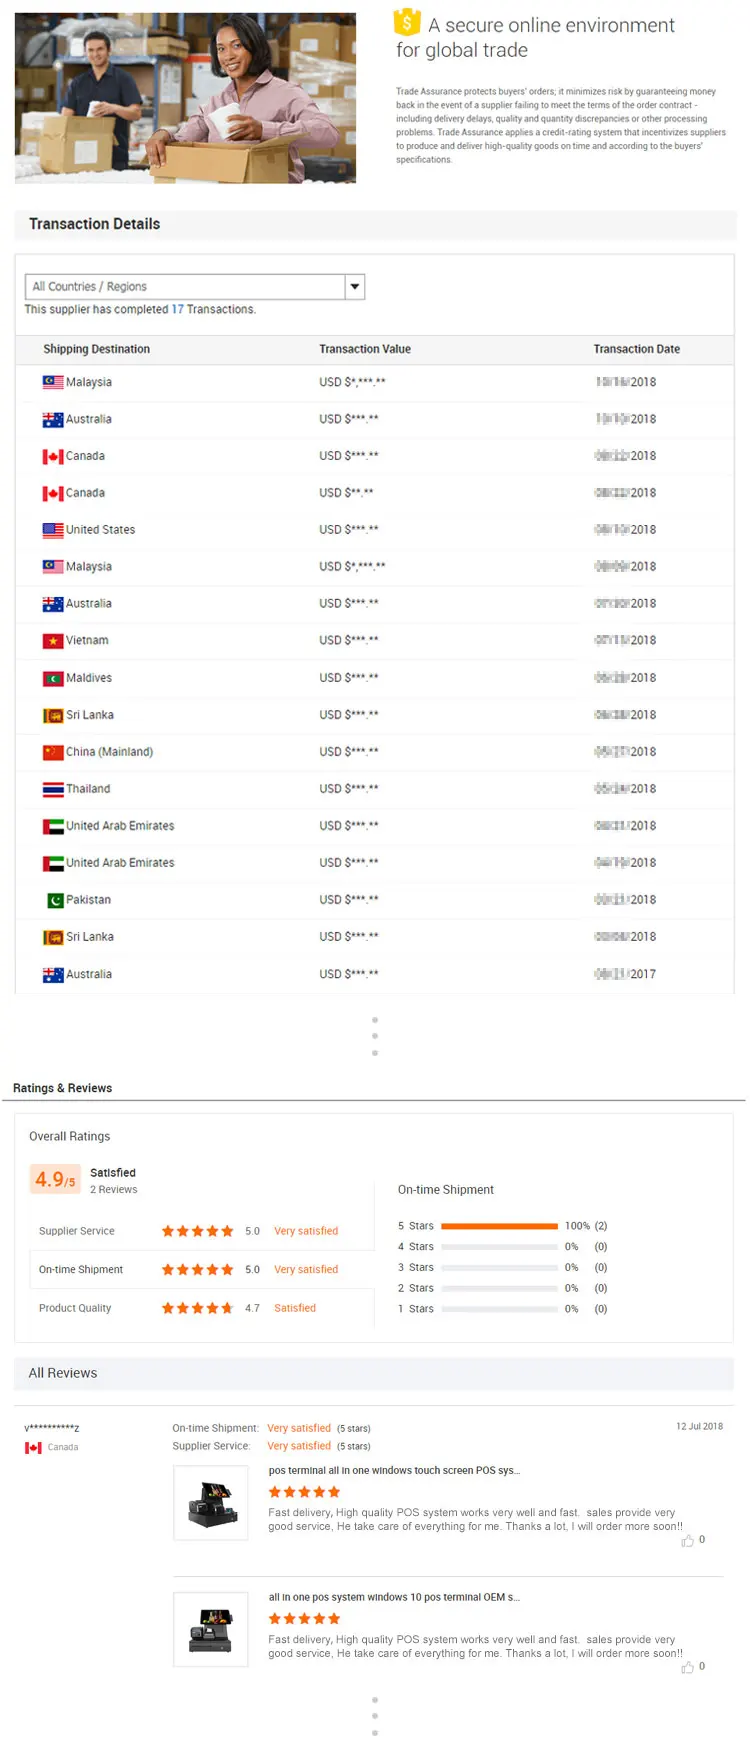Open the pos terminal all in one product thumbnail
Image resolution: width=750 pixels, height=1762 pixels.
click(x=211, y=1503)
